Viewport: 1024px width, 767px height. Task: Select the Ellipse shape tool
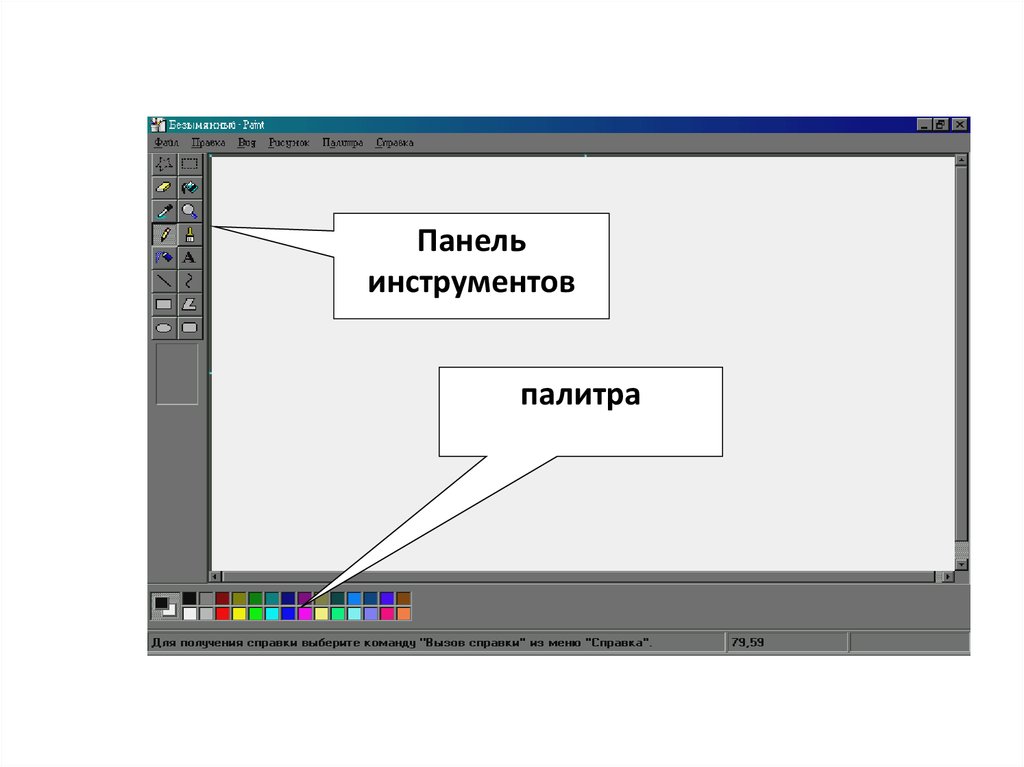[x=164, y=327]
